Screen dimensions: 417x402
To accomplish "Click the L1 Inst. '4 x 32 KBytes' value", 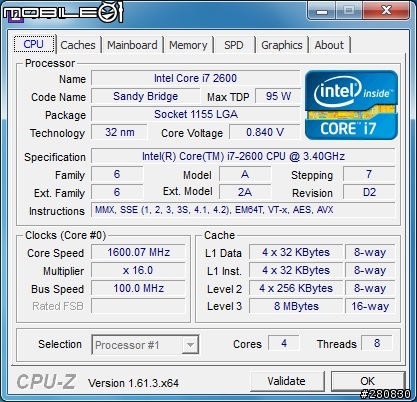I will coord(296,270).
